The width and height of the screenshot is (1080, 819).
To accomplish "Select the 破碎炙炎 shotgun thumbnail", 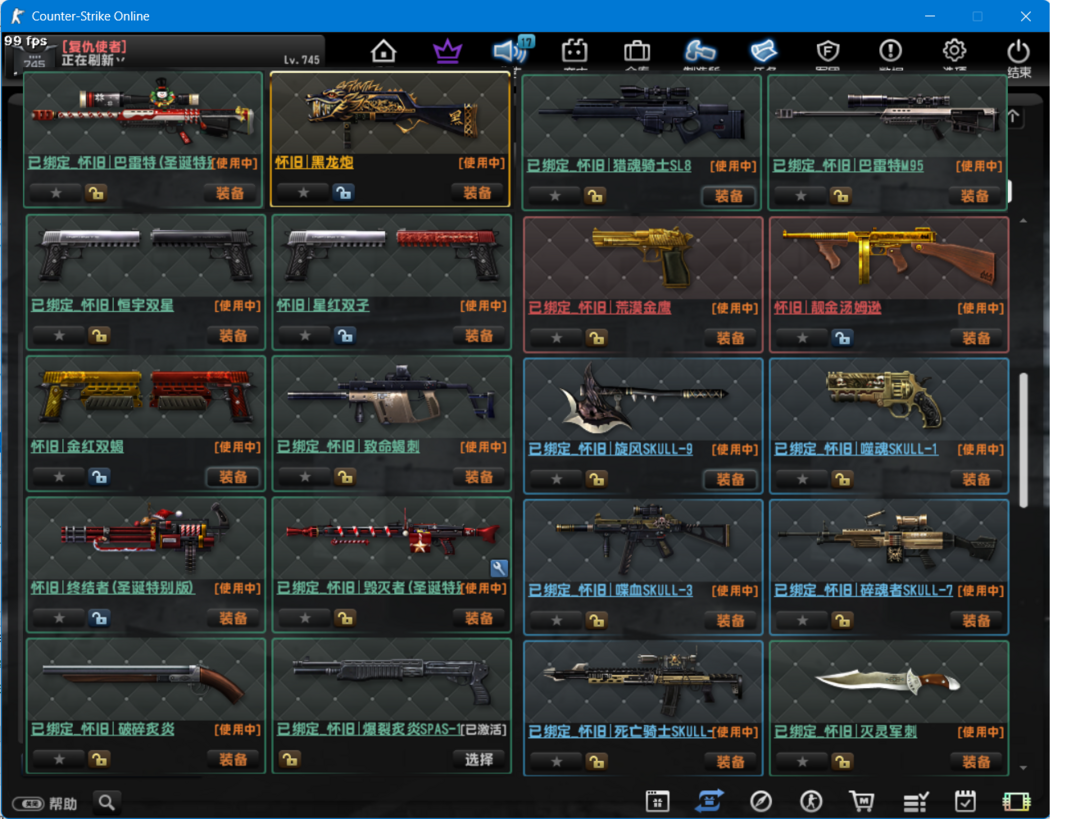I will coord(145,681).
